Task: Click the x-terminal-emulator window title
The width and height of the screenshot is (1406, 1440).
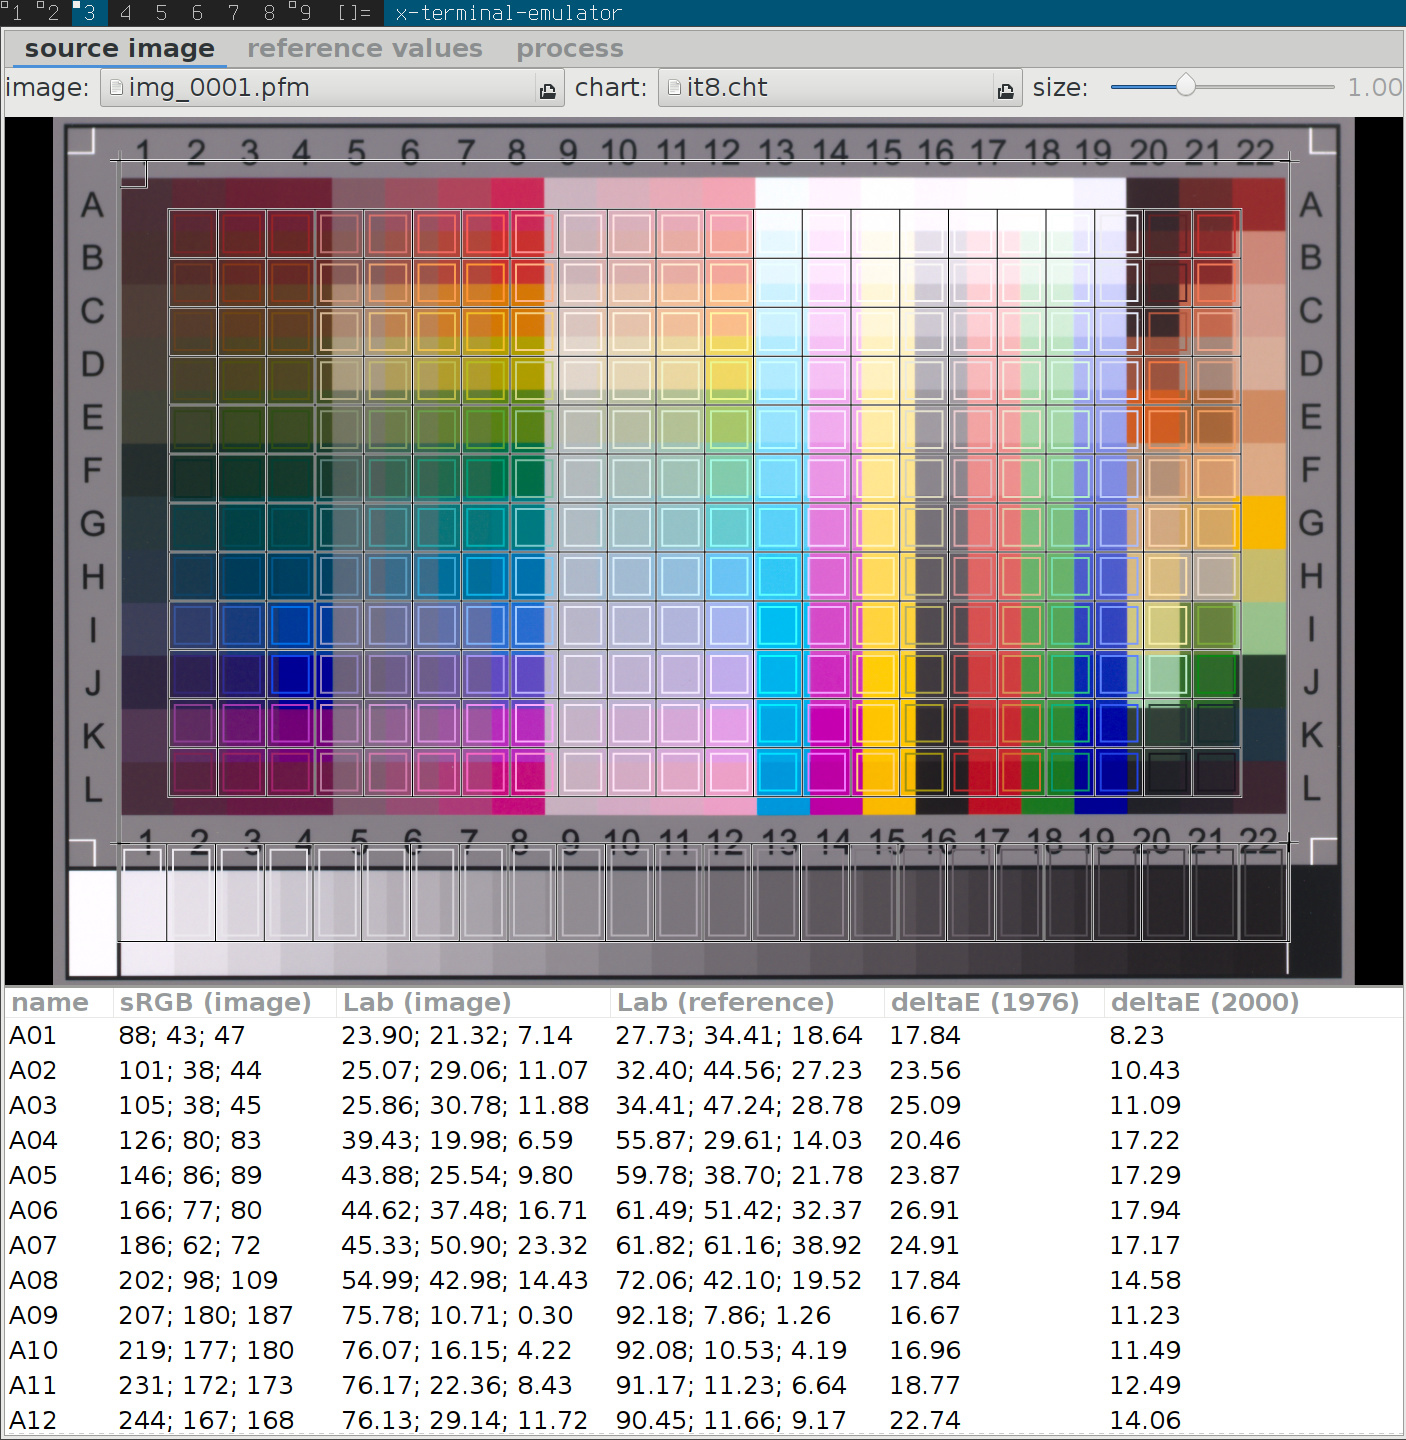Action: click(x=508, y=13)
